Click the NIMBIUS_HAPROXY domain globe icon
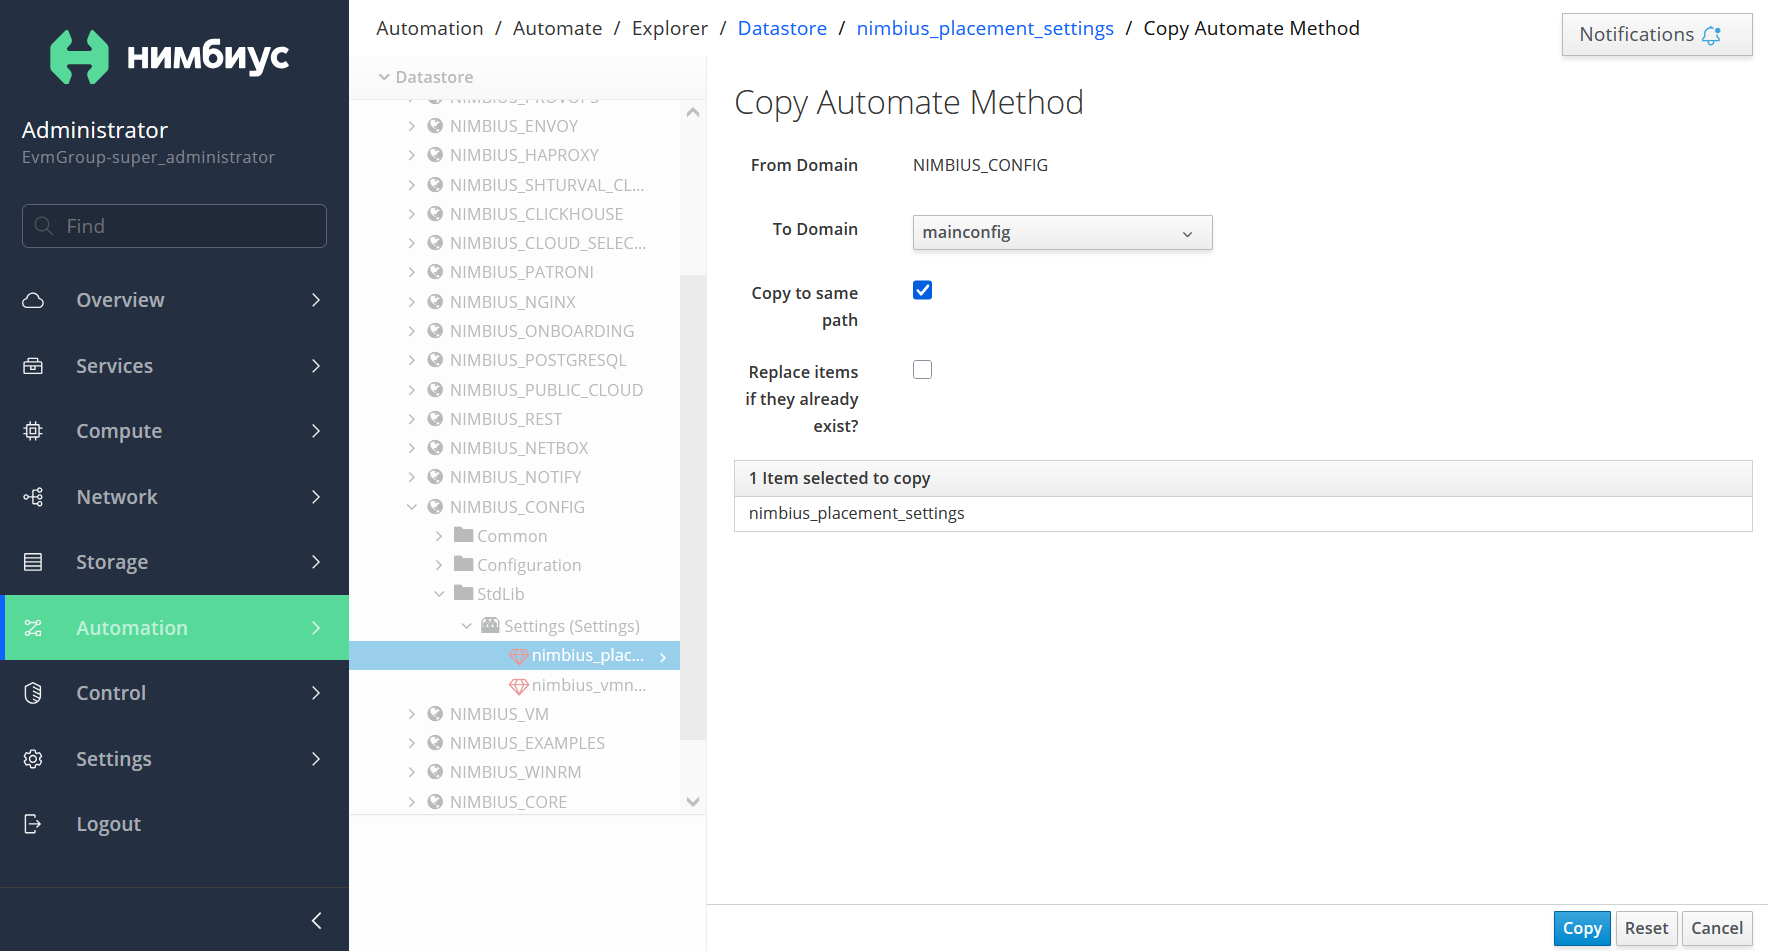 coord(435,155)
